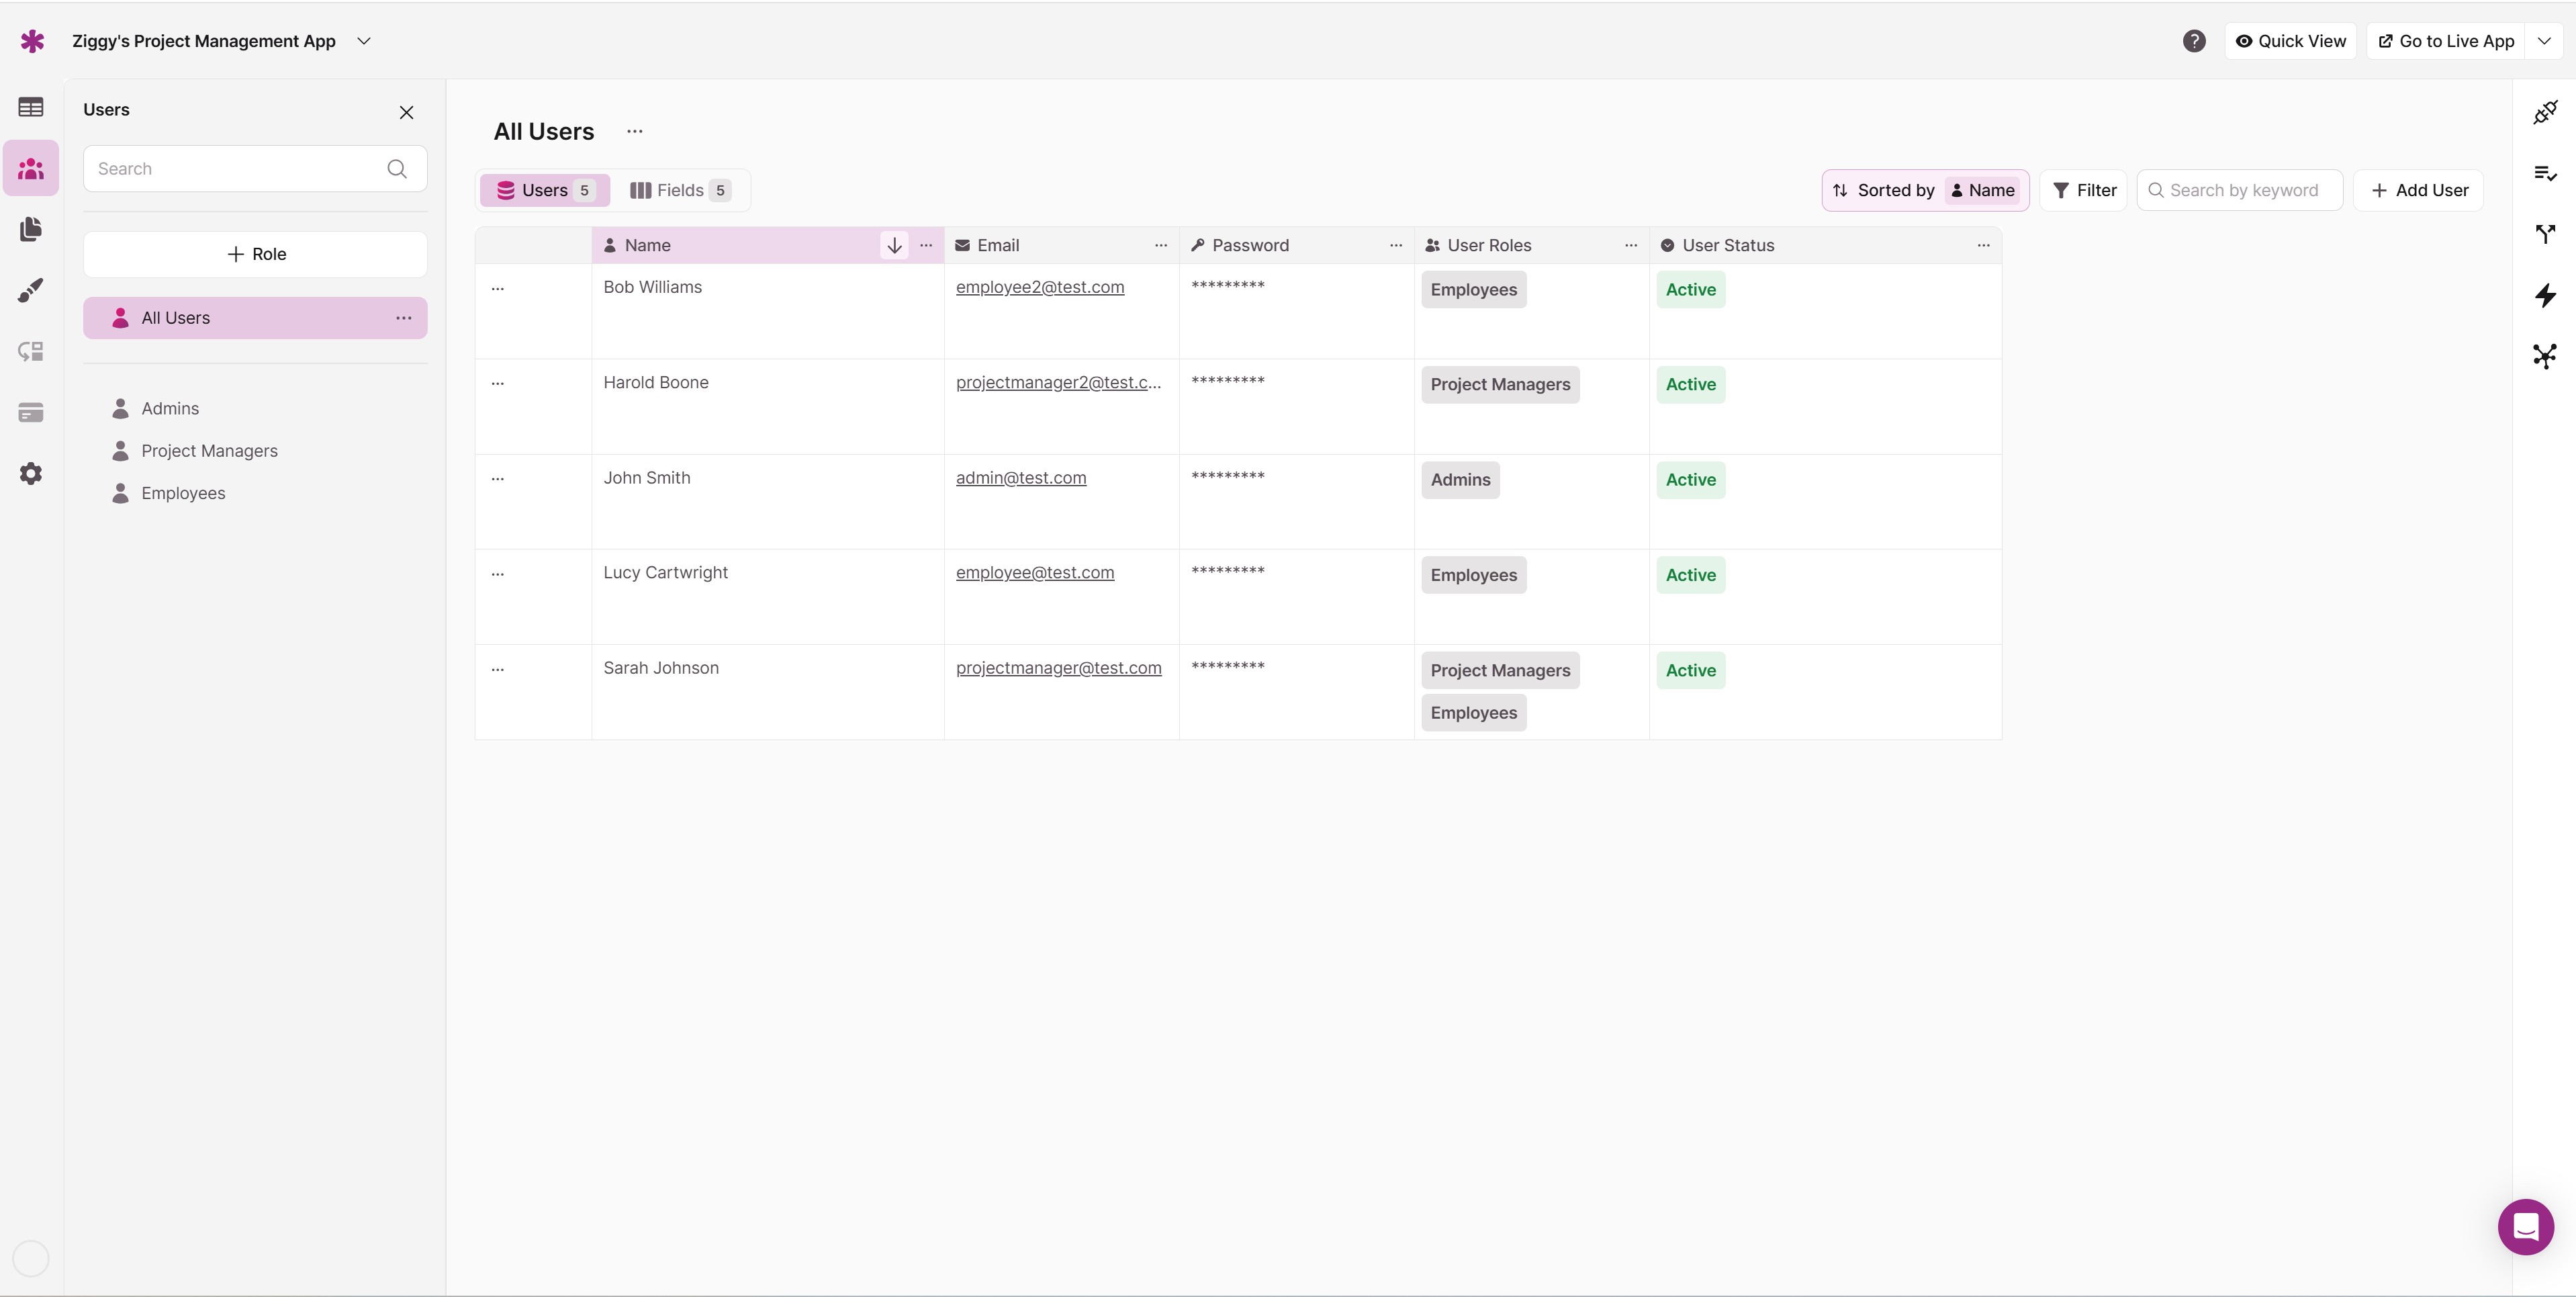Click Search by keyword input field
Screen dimensions: 2576x1297
coord(2244,190)
